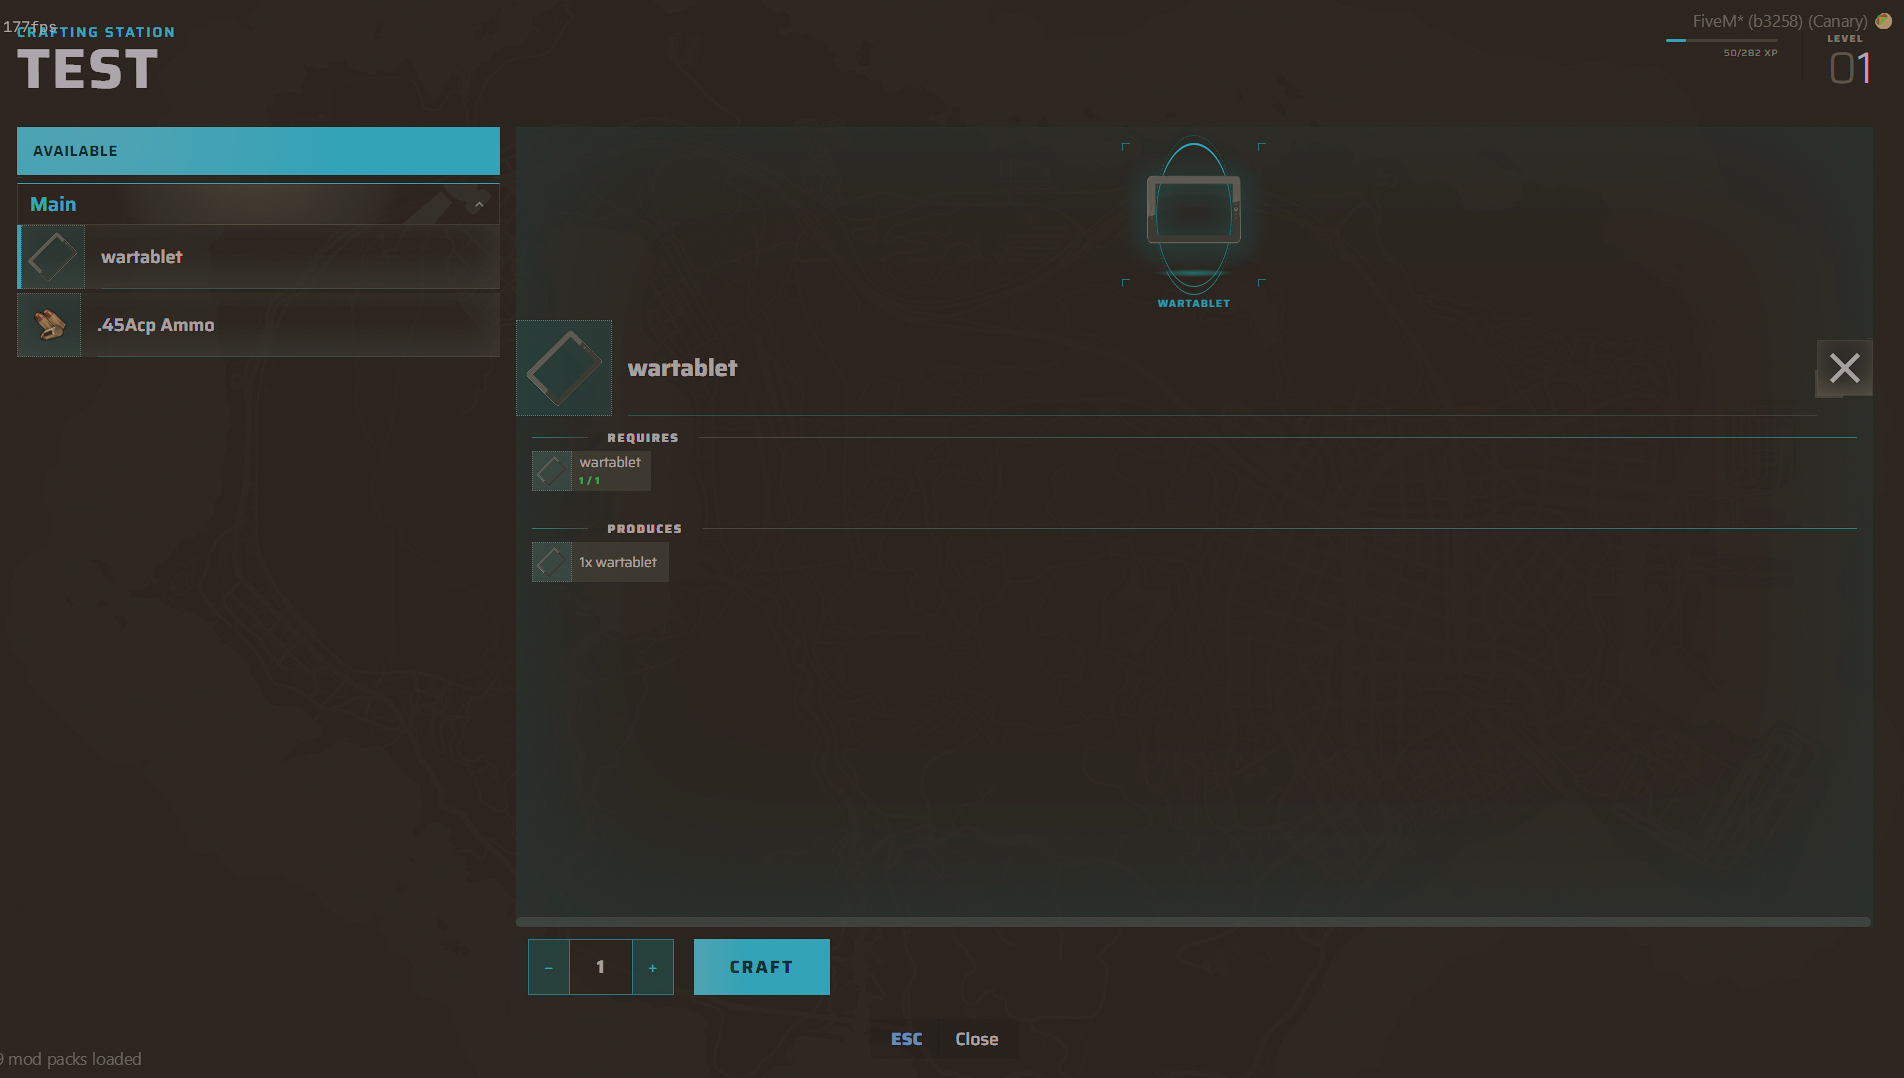Click the craft quantity input field
The height and width of the screenshot is (1078, 1904).
coord(601,967)
